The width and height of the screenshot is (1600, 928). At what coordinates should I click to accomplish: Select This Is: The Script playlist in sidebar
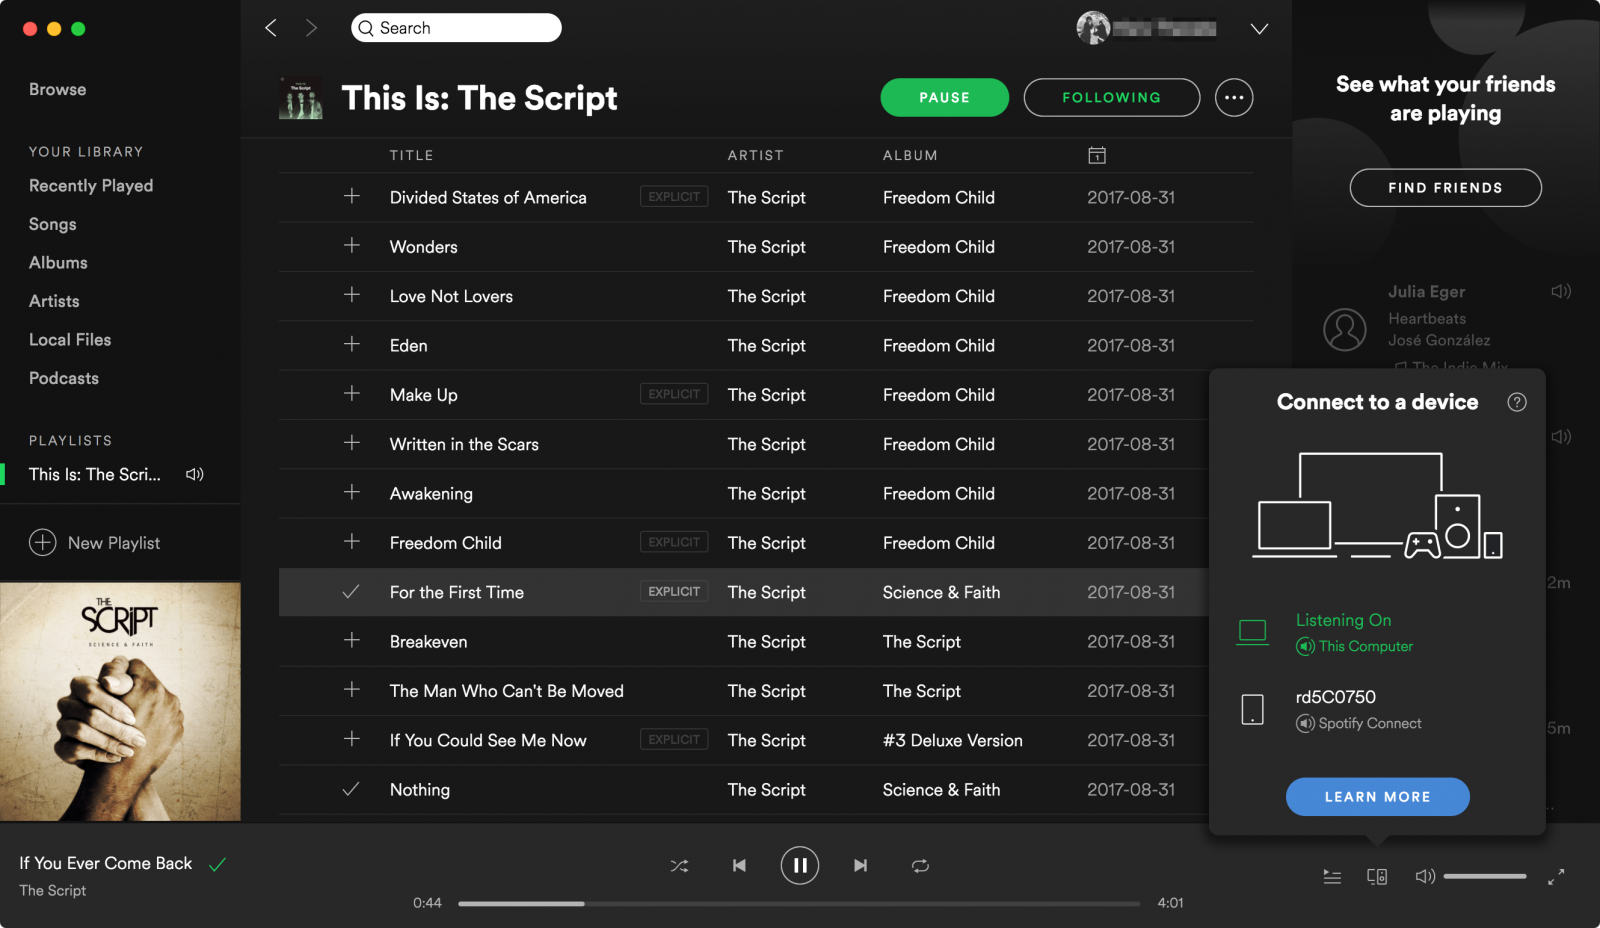pyautogui.click(x=95, y=474)
